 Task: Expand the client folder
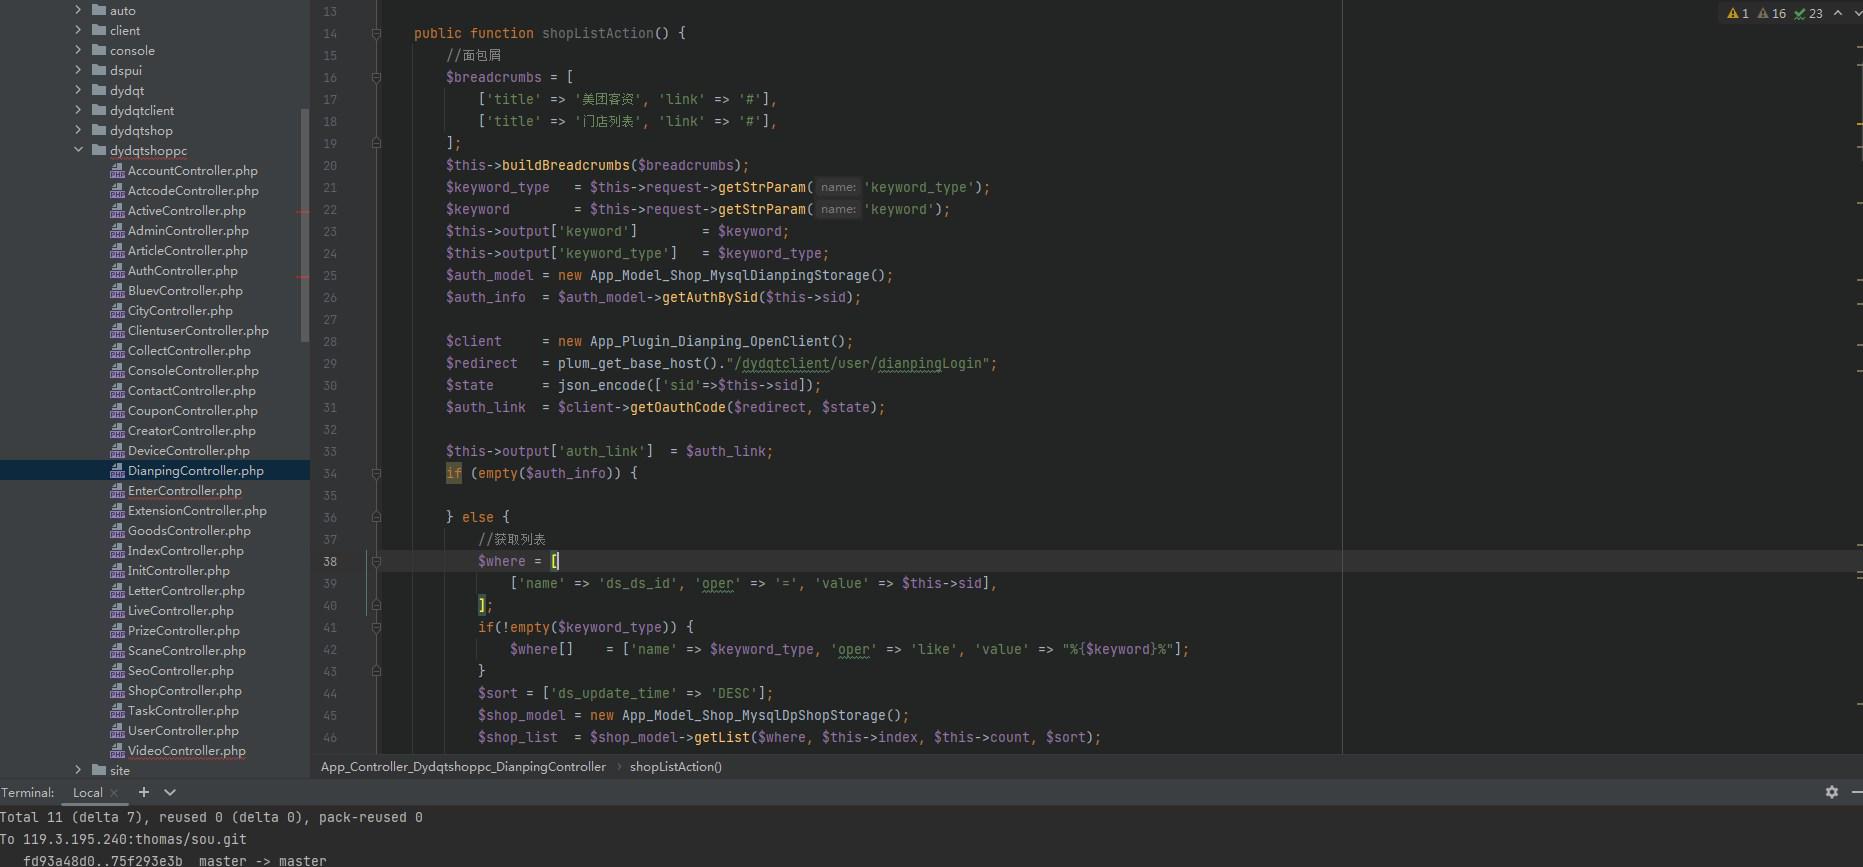click(78, 30)
